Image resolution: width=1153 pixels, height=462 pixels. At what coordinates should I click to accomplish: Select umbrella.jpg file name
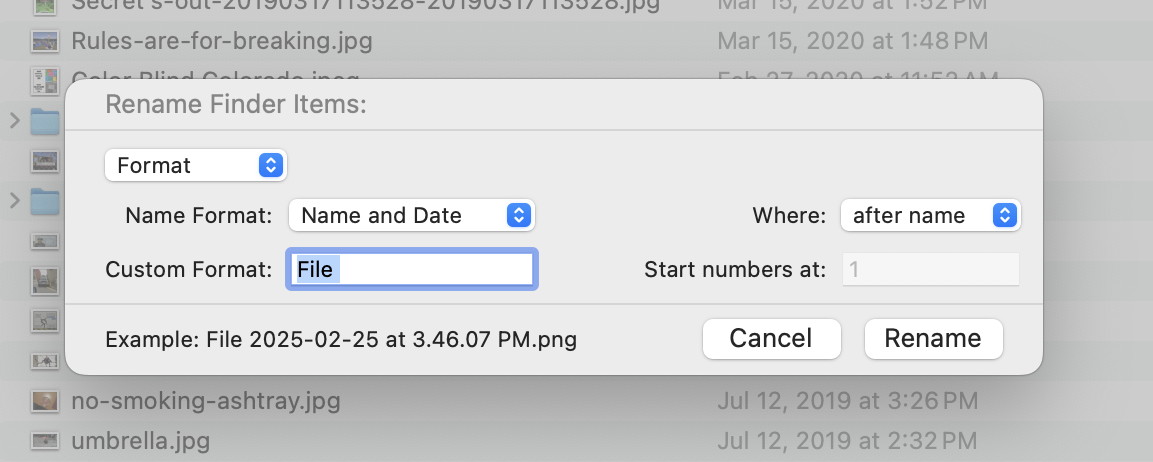pos(140,441)
